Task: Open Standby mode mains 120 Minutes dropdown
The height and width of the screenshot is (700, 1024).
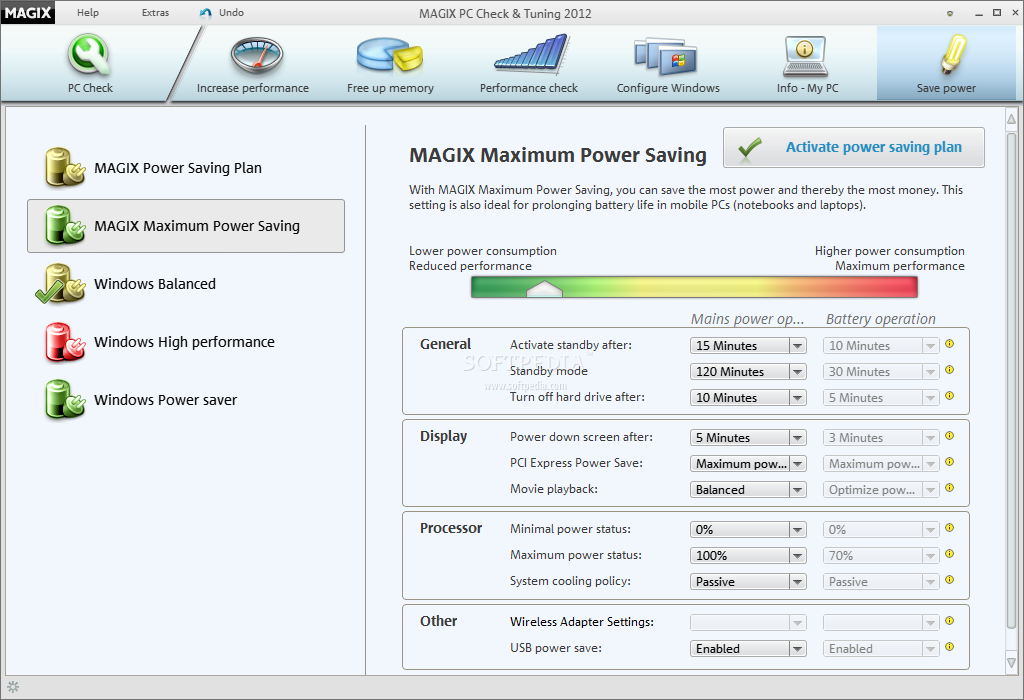Action: point(748,372)
